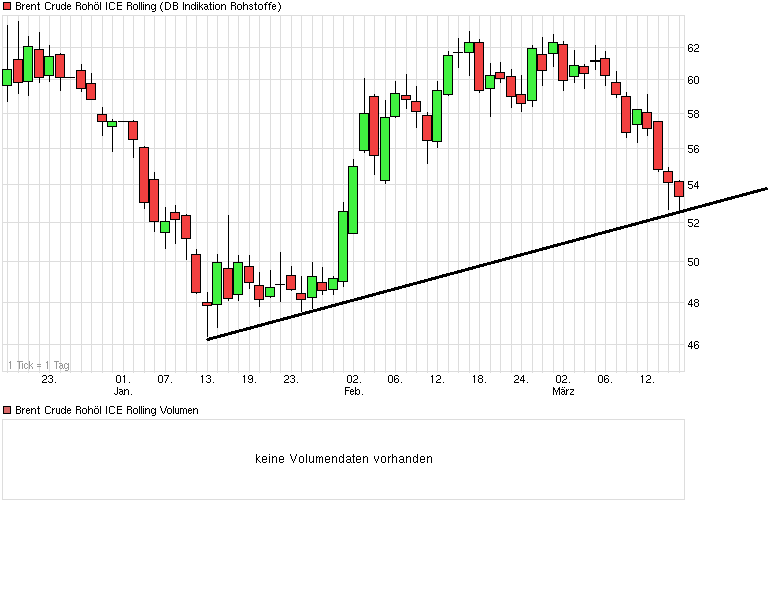The image size is (768, 614).
Task: Click the date axis label '13.'
Action: coord(207,379)
